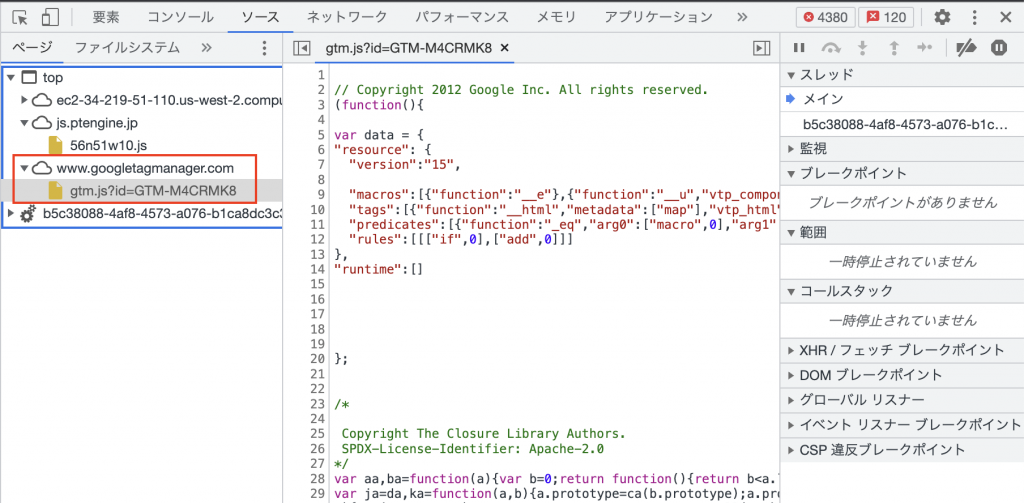Viewport: 1024px width, 503px height.
Task: Collapse the js.ptengine.jp domain node
Action: click(25, 122)
